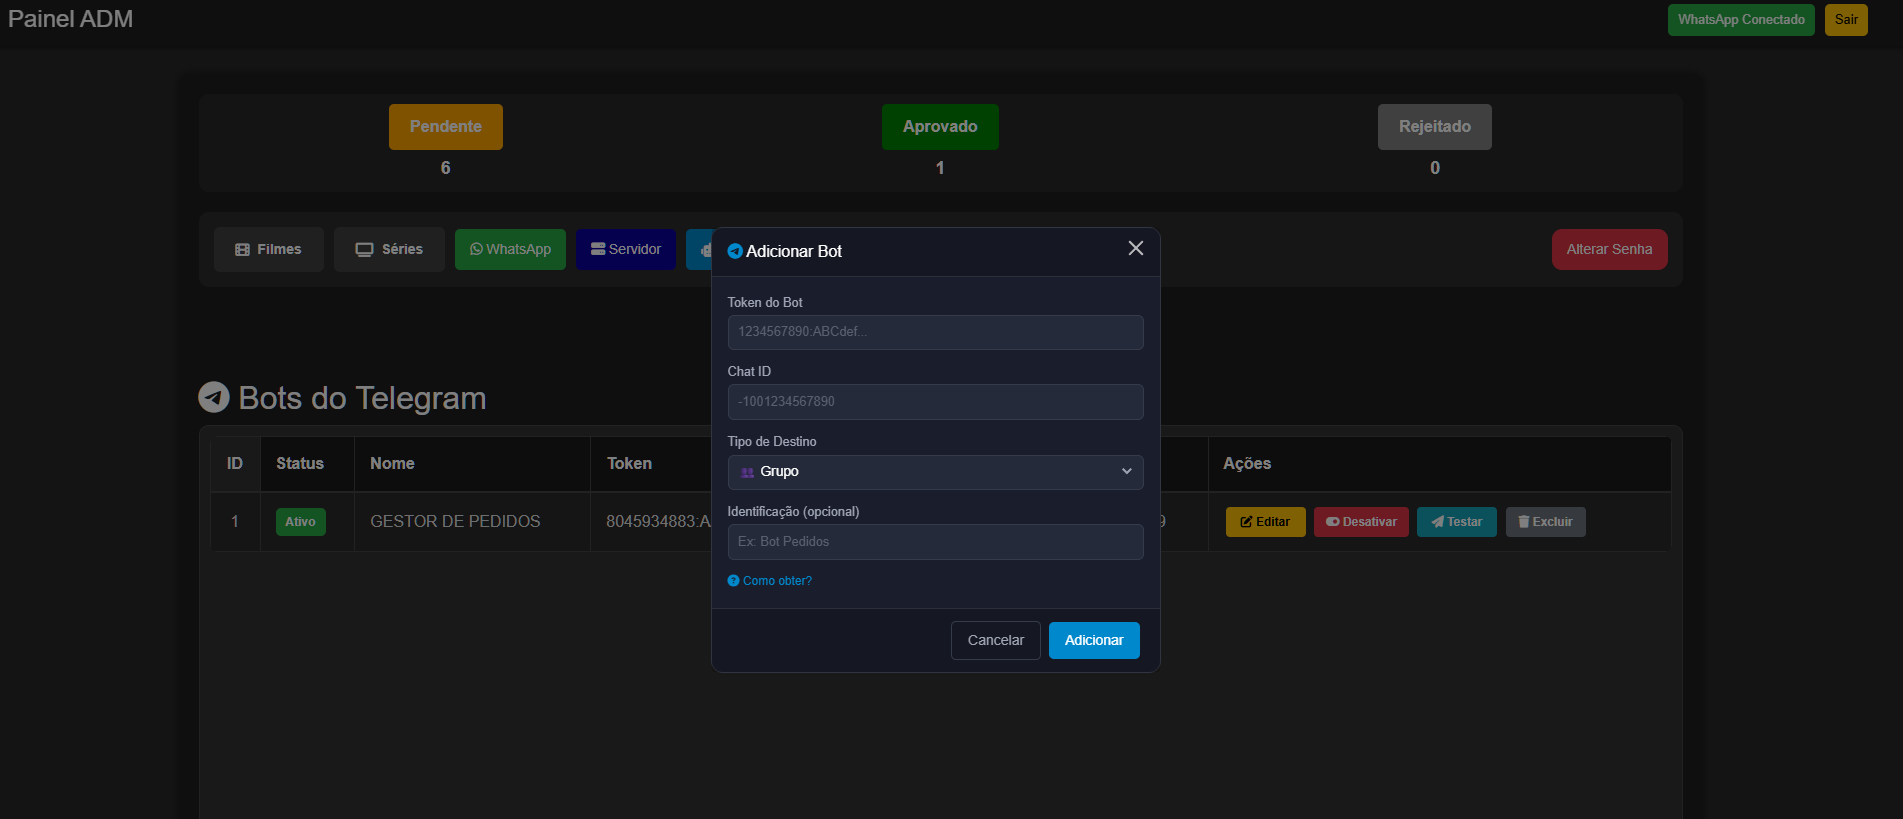The width and height of the screenshot is (1903, 819).
Task: Click the Chat ID input field
Action: (x=935, y=402)
